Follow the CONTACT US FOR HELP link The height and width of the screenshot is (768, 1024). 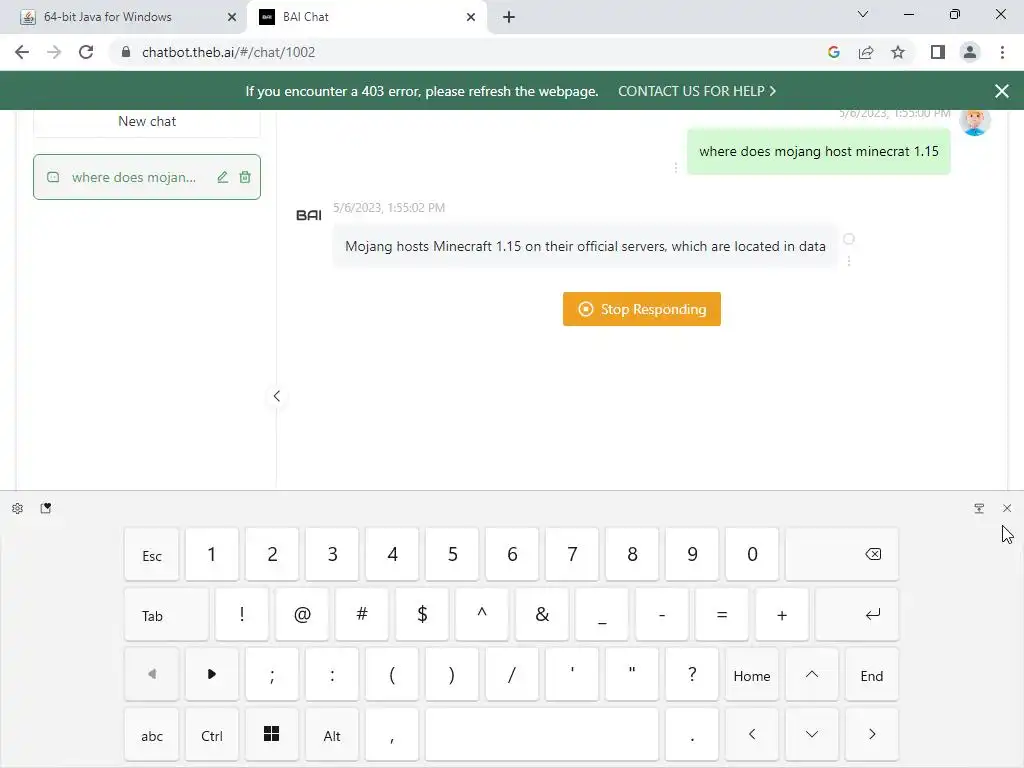coord(697,91)
